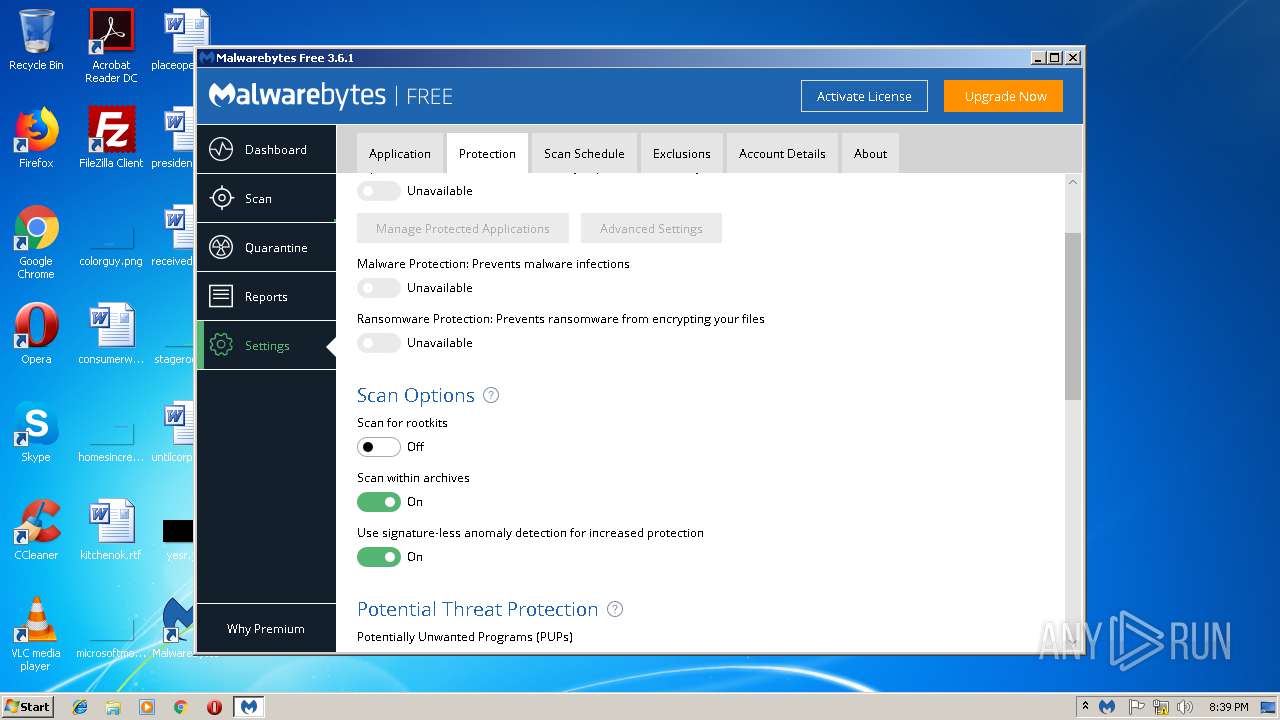The image size is (1280, 720).
Task: Select the Protection tab
Action: point(487,153)
